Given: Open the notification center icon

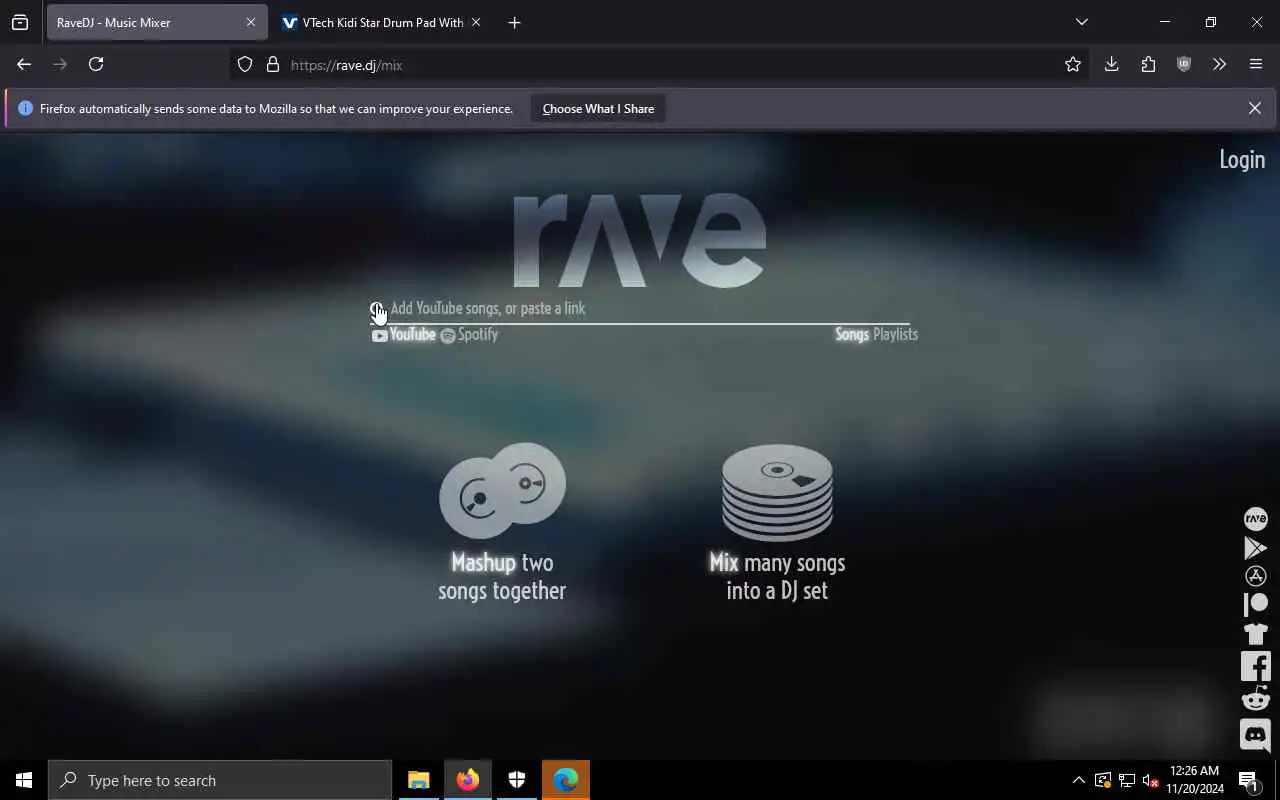Looking at the screenshot, I should click(x=1250, y=780).
